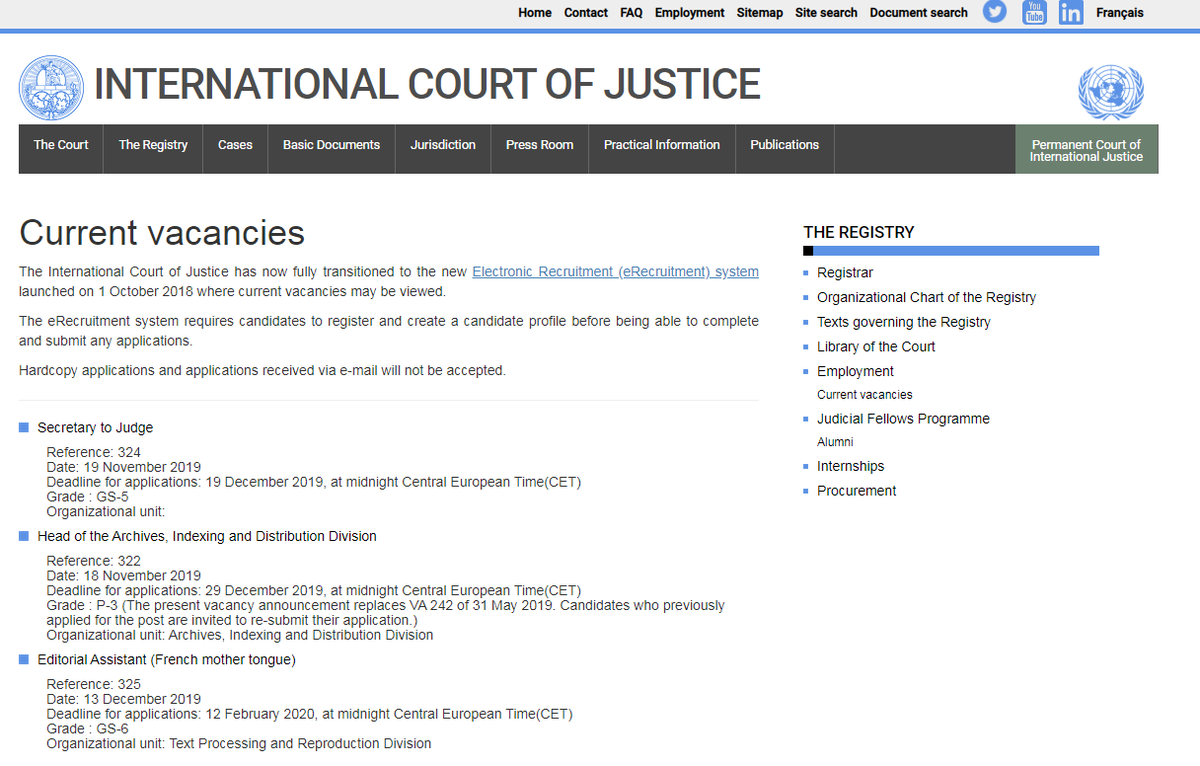This screenshot has width=1200, height=766.
Task: Open Organizational Chart of the Registry
Action: tap(926, 298)
